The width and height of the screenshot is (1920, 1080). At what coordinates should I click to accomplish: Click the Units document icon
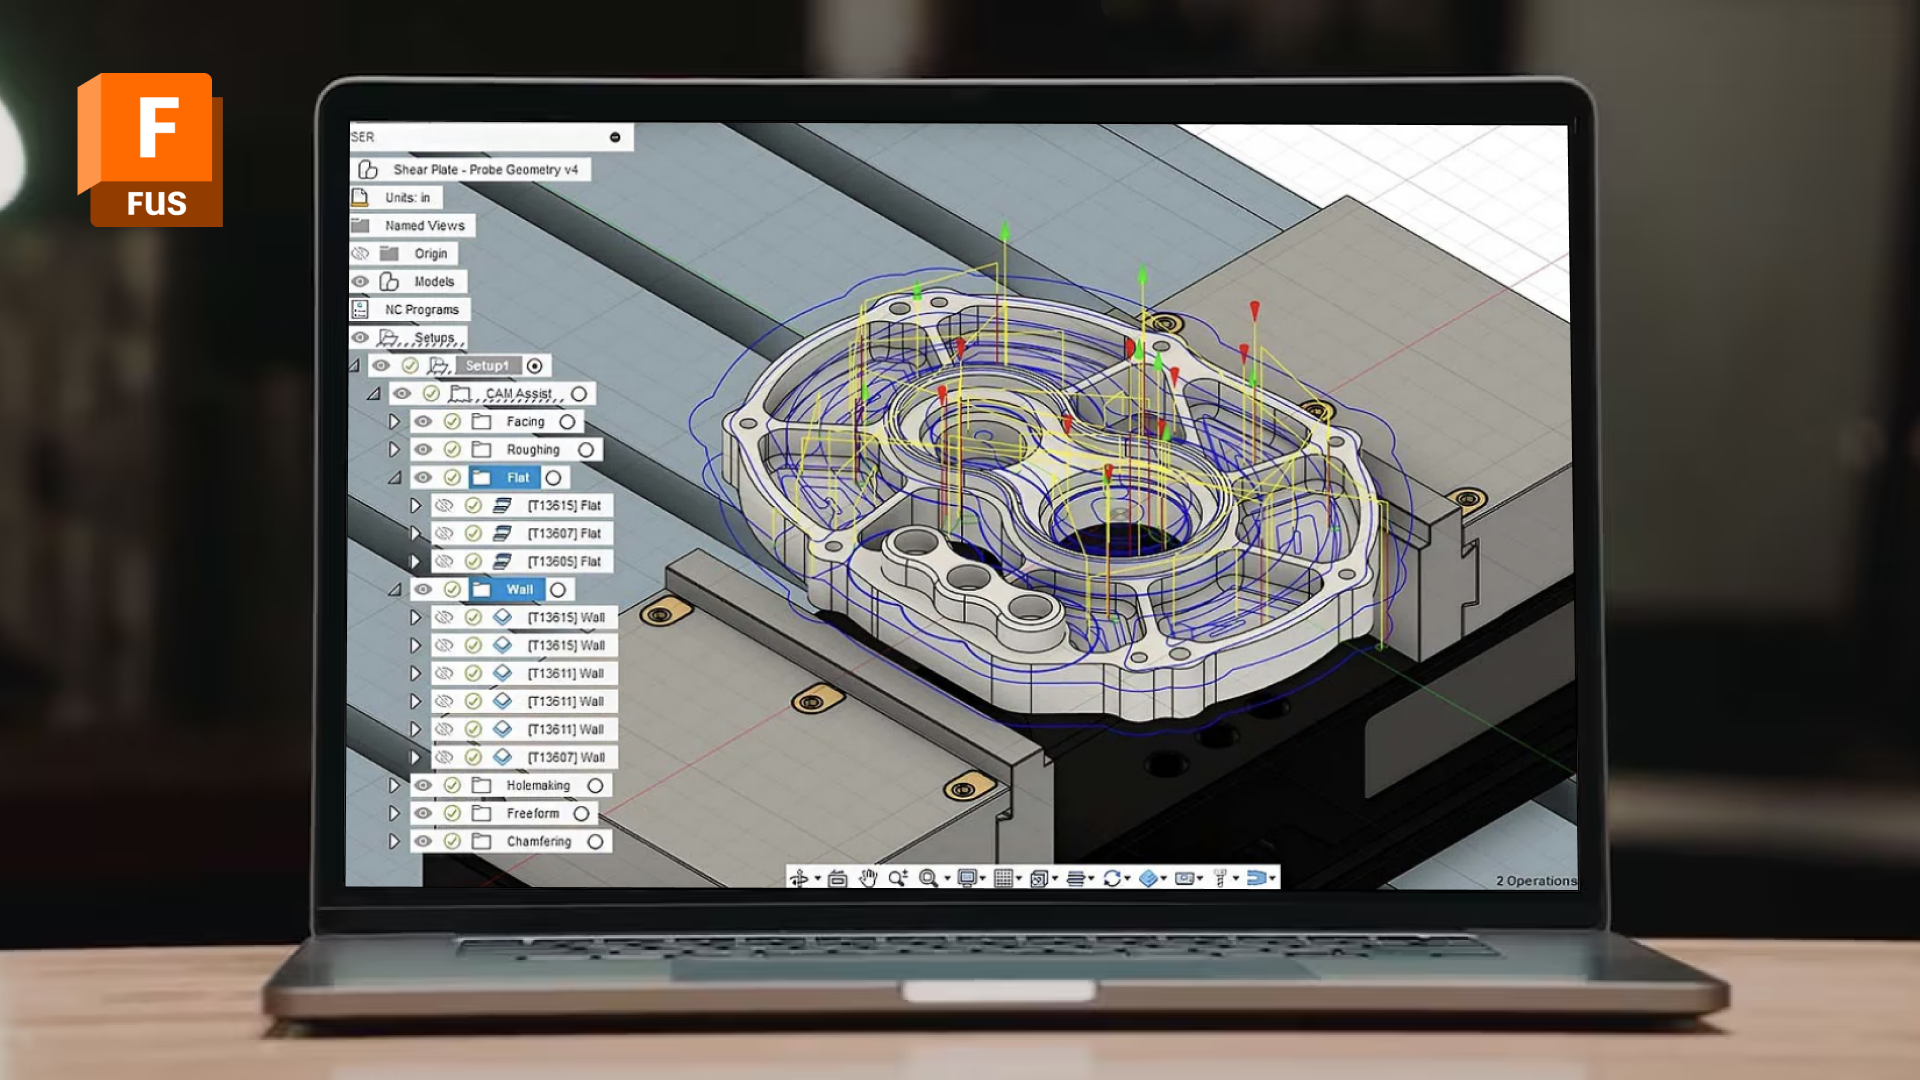[360, 198]
